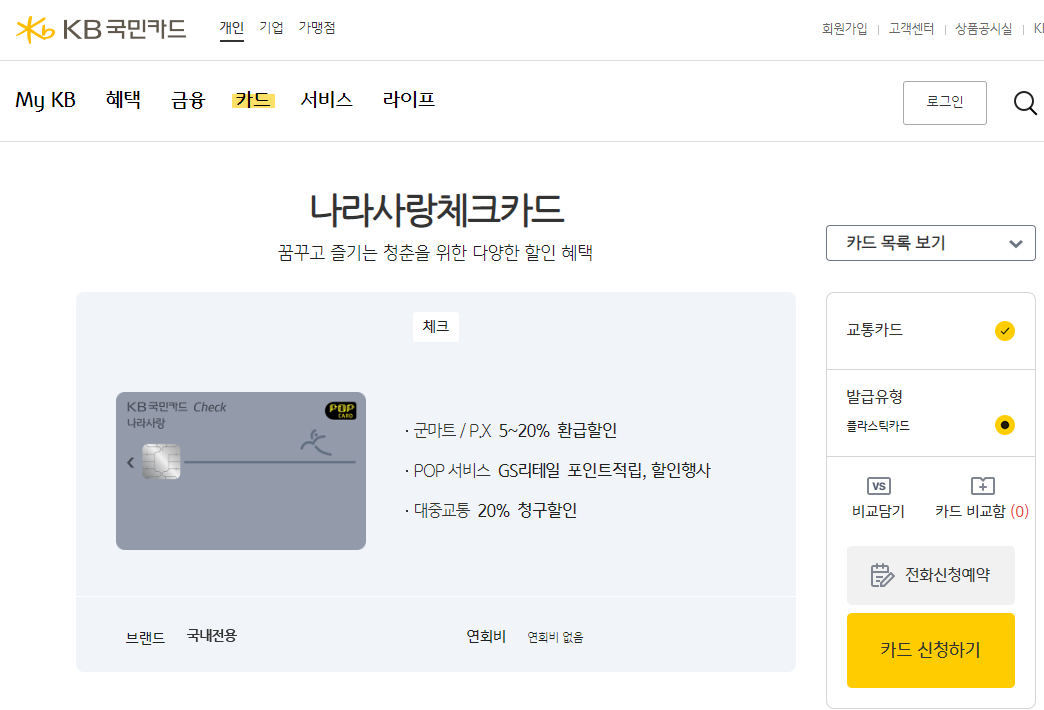The width and height of the screenshot is (1044, 710).
Task: Click the 체크 card type badge
Action: tap(435, 327)
